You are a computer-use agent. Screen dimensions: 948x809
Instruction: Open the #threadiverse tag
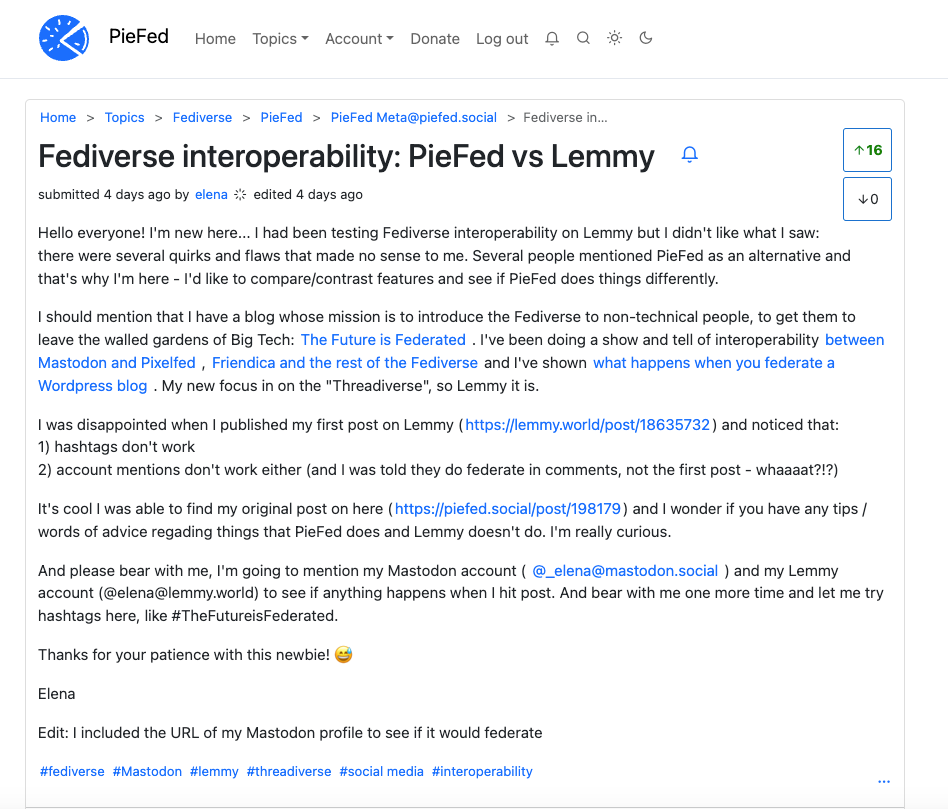289,772
